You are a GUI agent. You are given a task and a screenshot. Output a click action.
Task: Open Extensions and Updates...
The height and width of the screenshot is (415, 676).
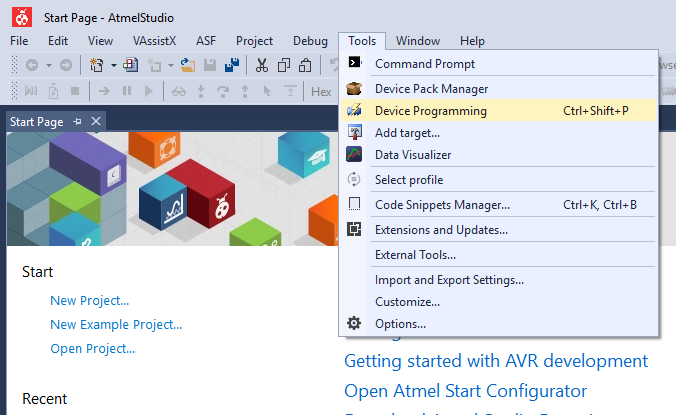pyautogui.click(x=499, y=230)
